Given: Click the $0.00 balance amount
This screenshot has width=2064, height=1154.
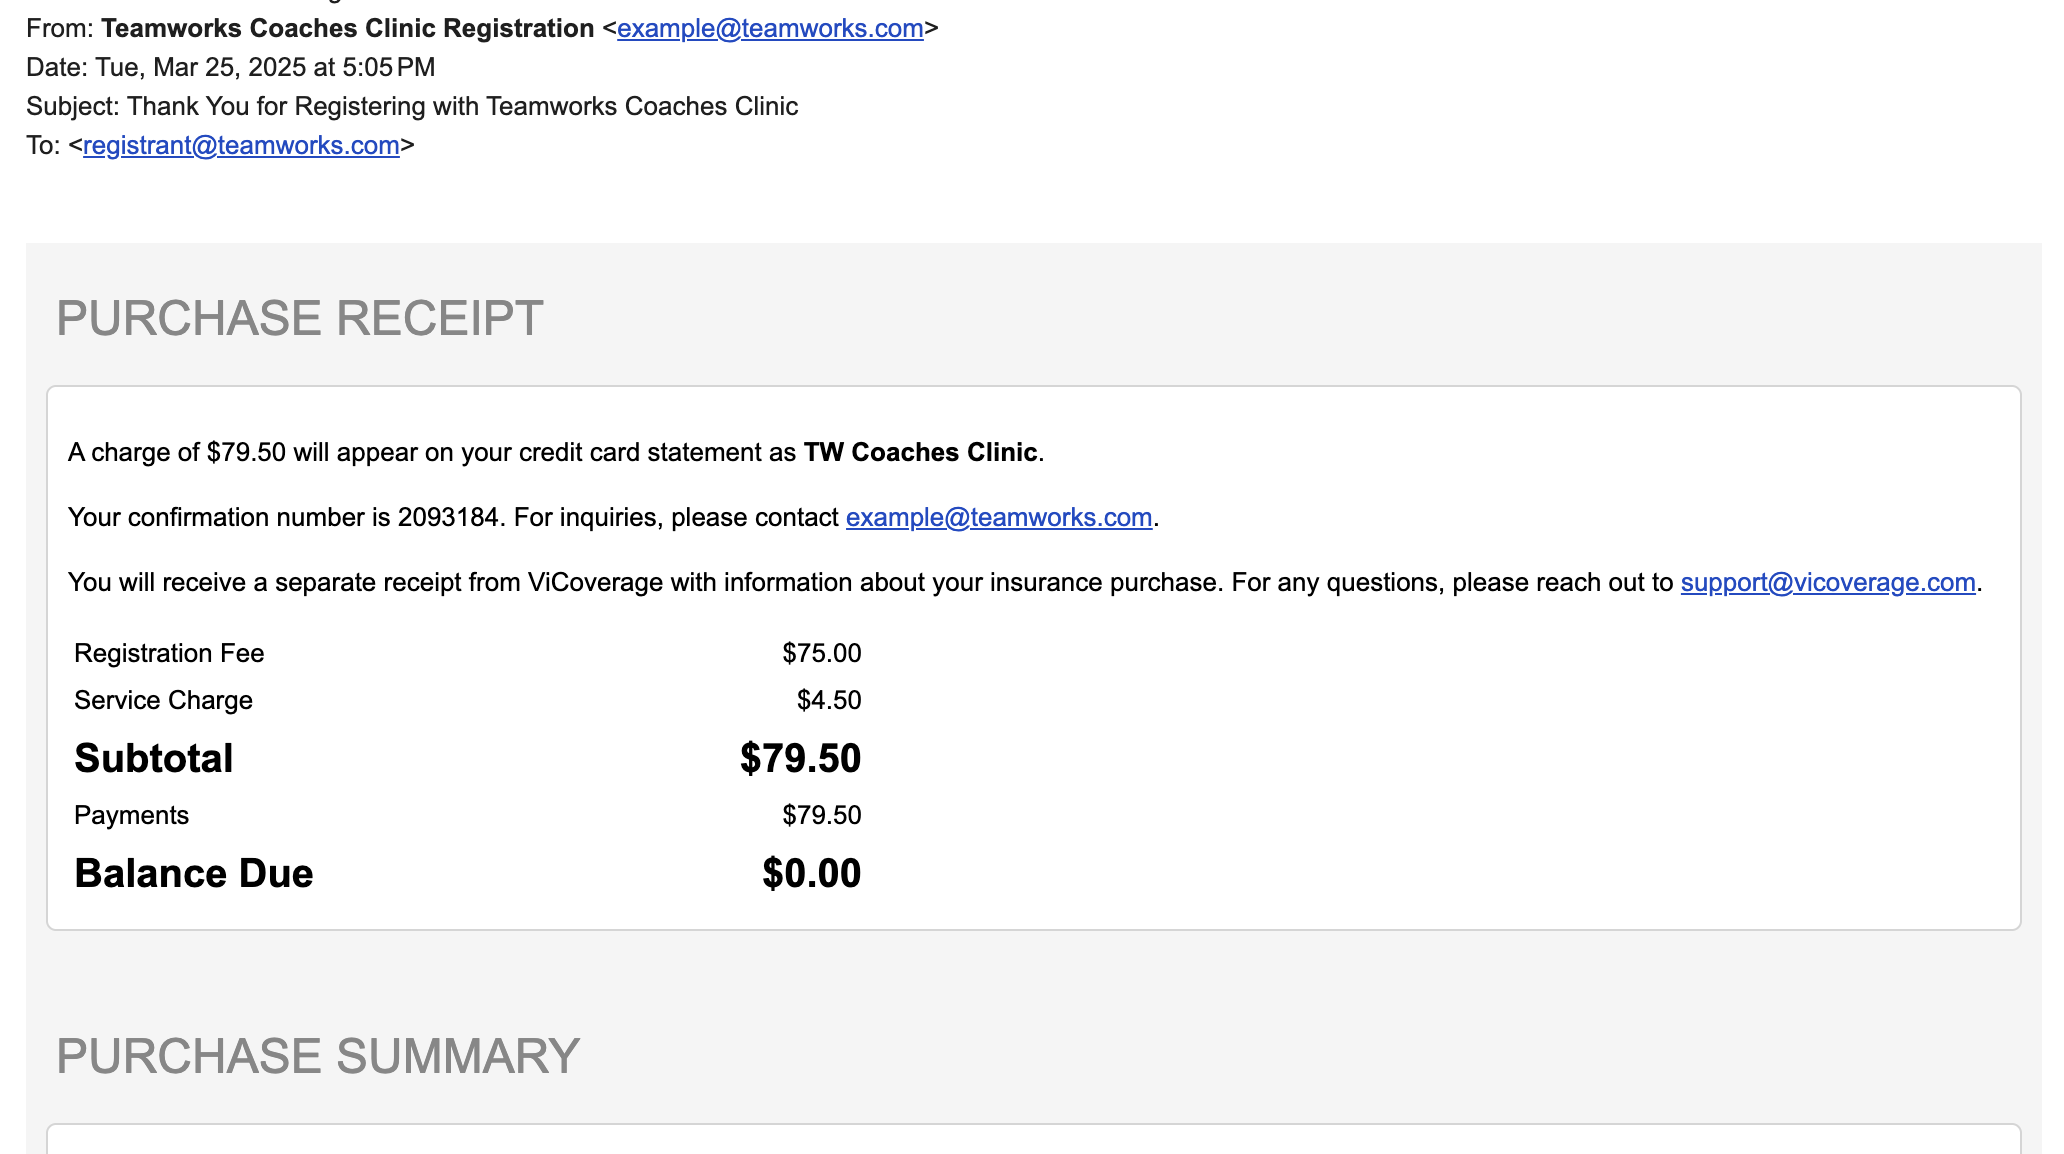Looking at the screenshot, I should tap(812, 874).
